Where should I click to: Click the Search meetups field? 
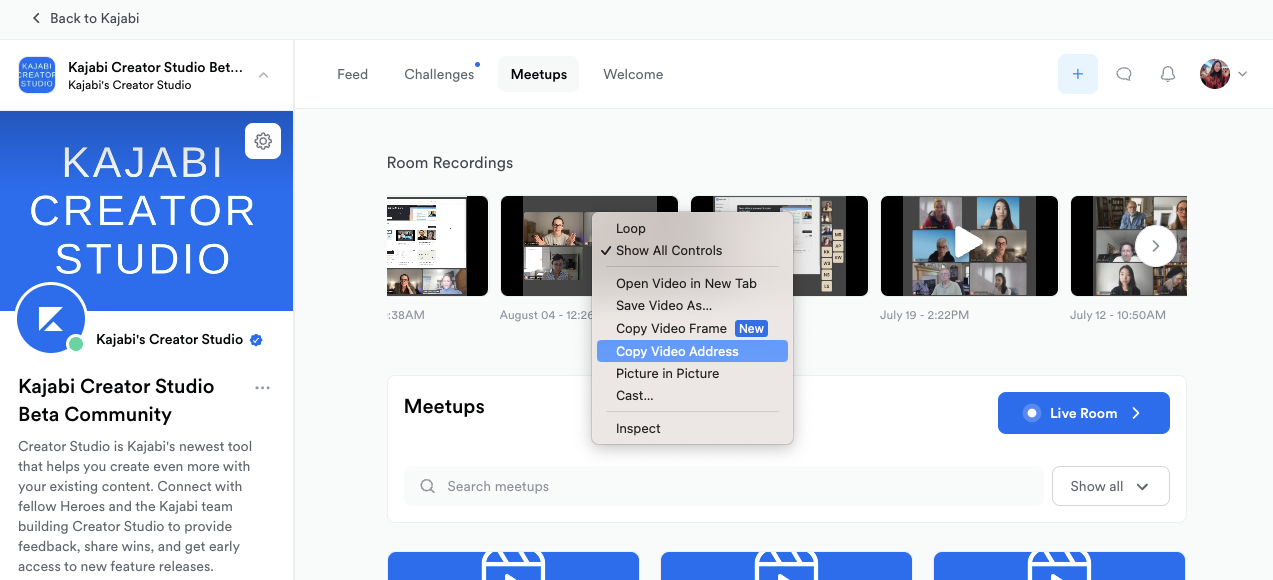724,486
